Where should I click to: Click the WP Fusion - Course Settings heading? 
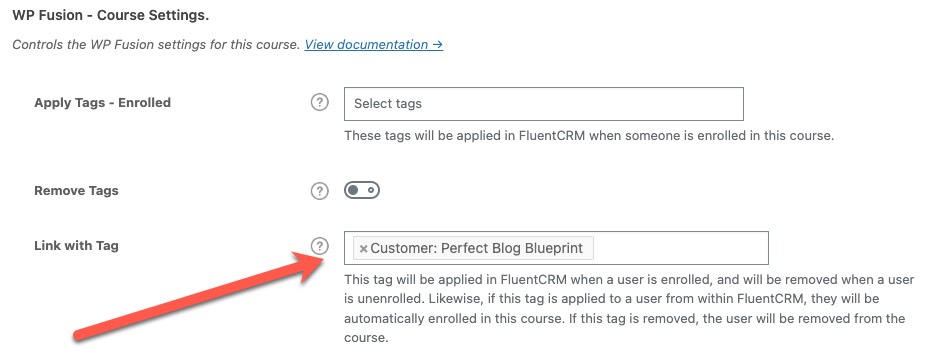click(x=111, y=16)
